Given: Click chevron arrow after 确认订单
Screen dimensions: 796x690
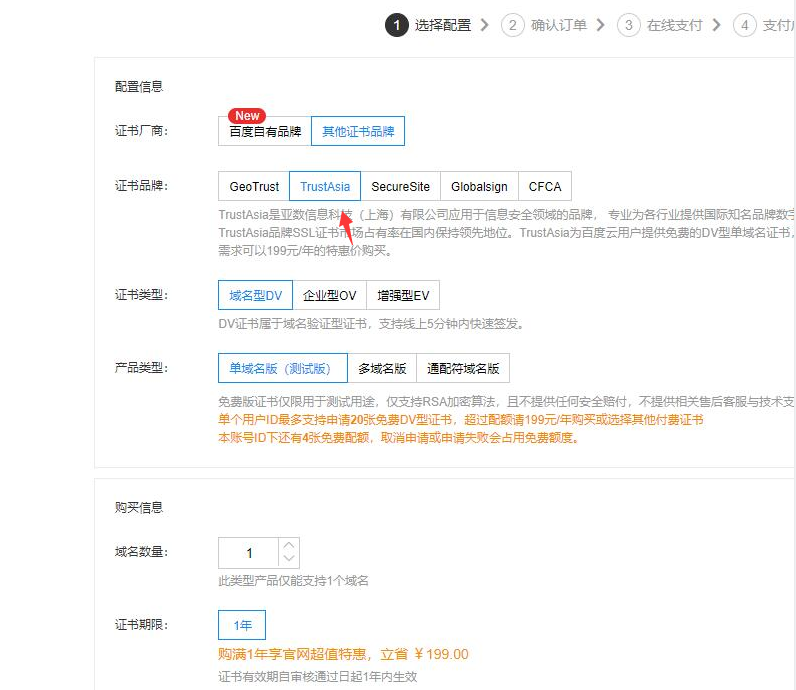Looking at the screenshot, I should (x=601, y=25).
